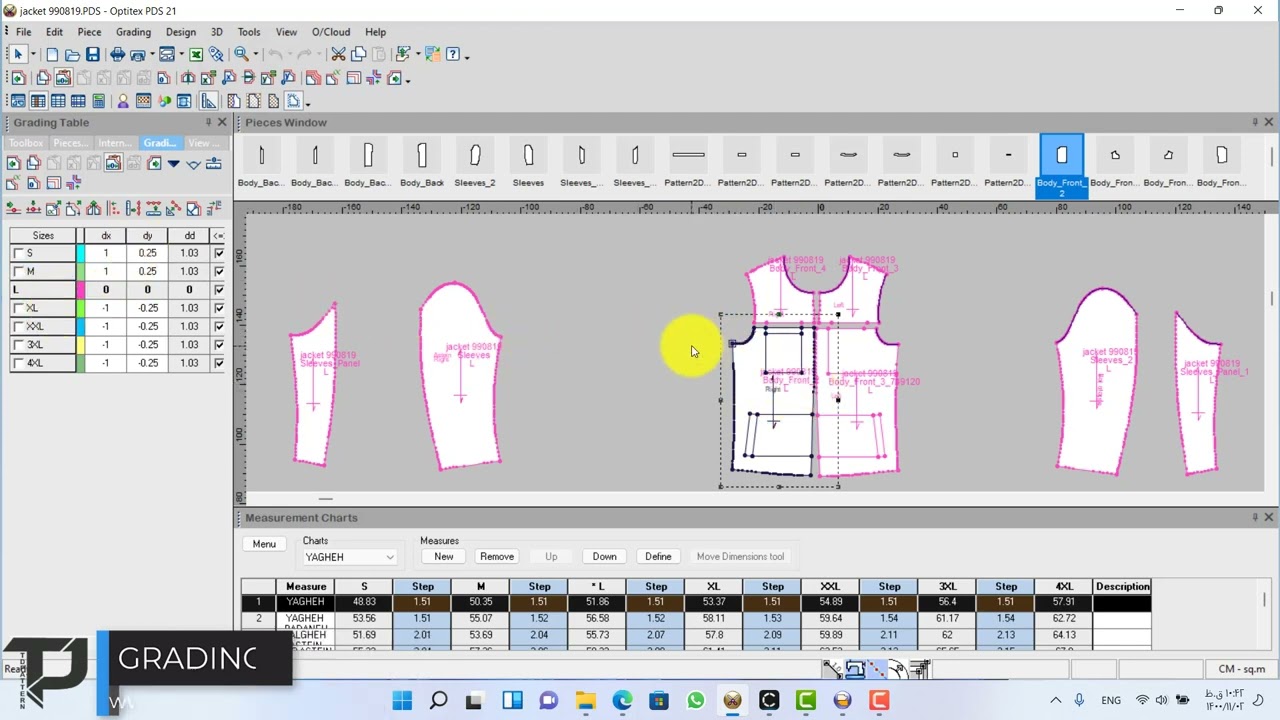
Task: Select the zoom magnifier tool
Action: click(241, 54)
